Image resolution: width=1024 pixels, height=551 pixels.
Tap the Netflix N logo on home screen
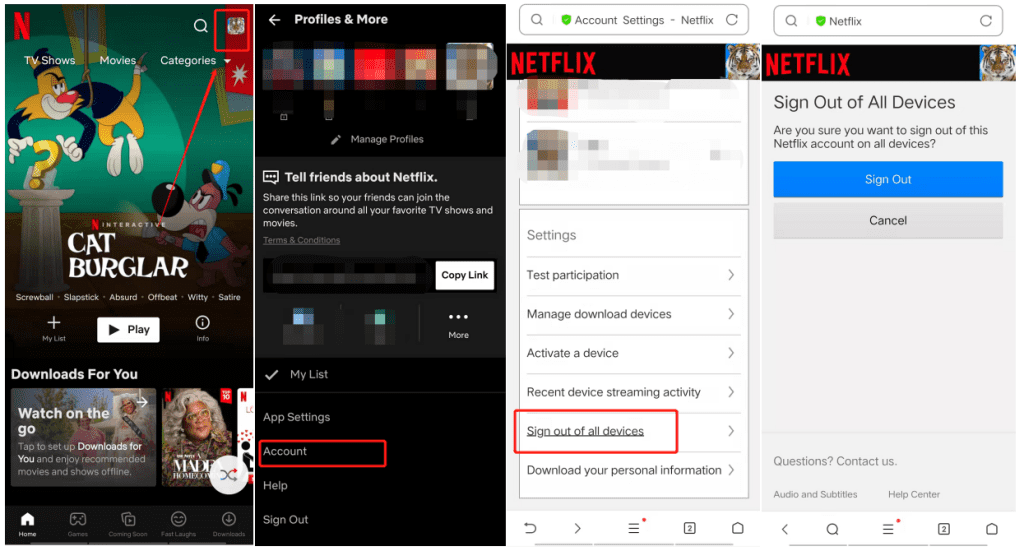[x=22, y=26]
